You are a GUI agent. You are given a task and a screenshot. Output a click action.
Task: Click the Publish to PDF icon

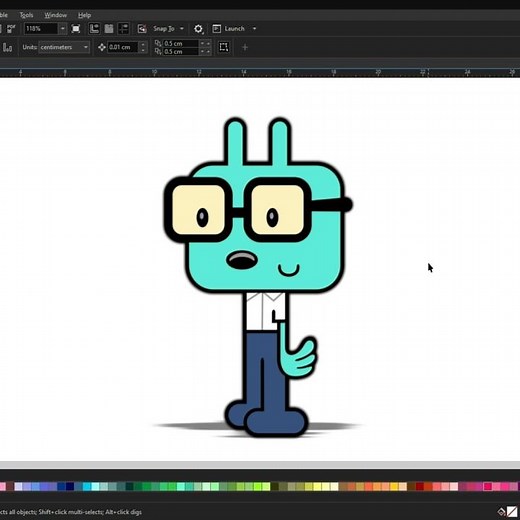11,29
